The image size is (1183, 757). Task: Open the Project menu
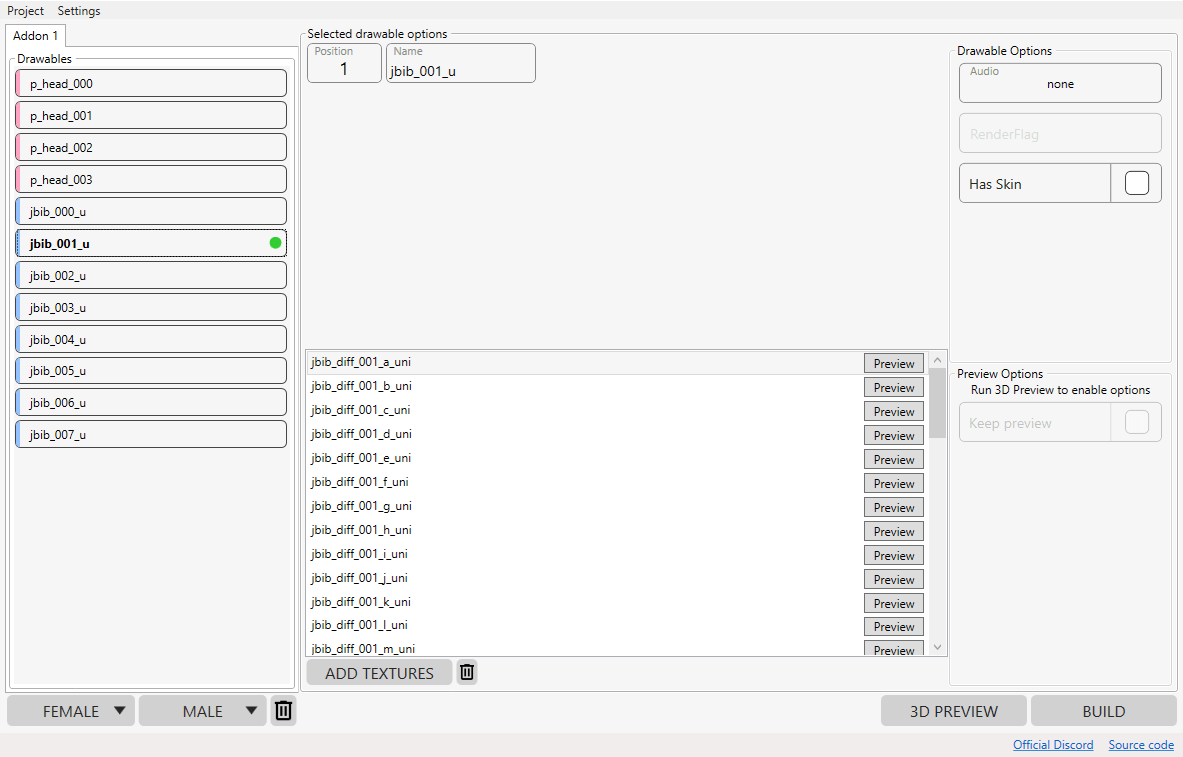[x=26, y=11]
